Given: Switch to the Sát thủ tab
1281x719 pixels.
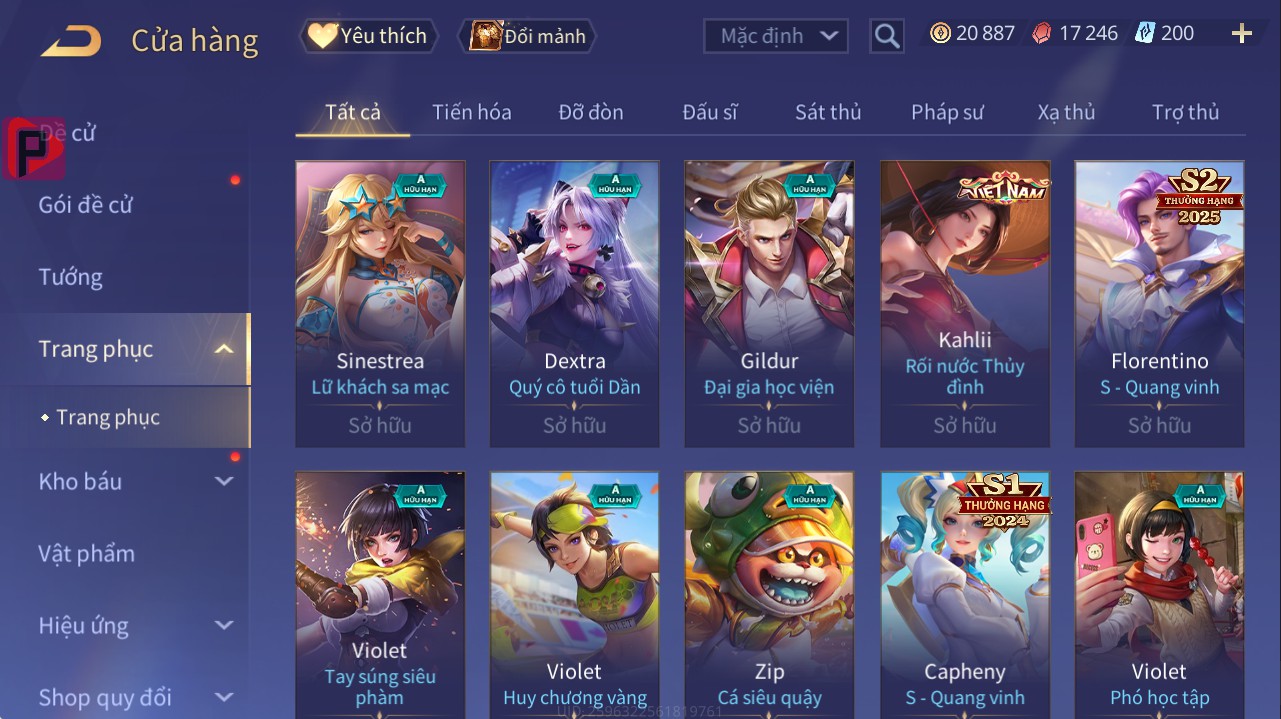Looking at the screenshot, I should [x=828, y=112].
